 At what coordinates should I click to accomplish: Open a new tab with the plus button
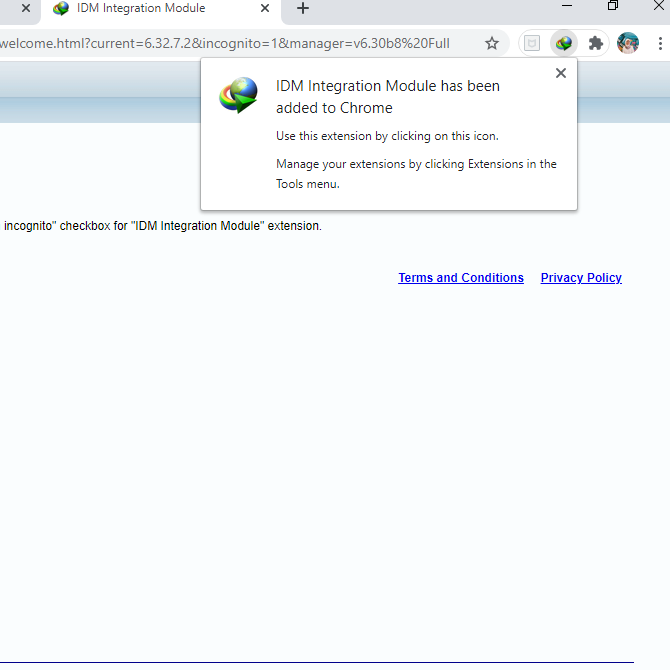coord(303,9)
